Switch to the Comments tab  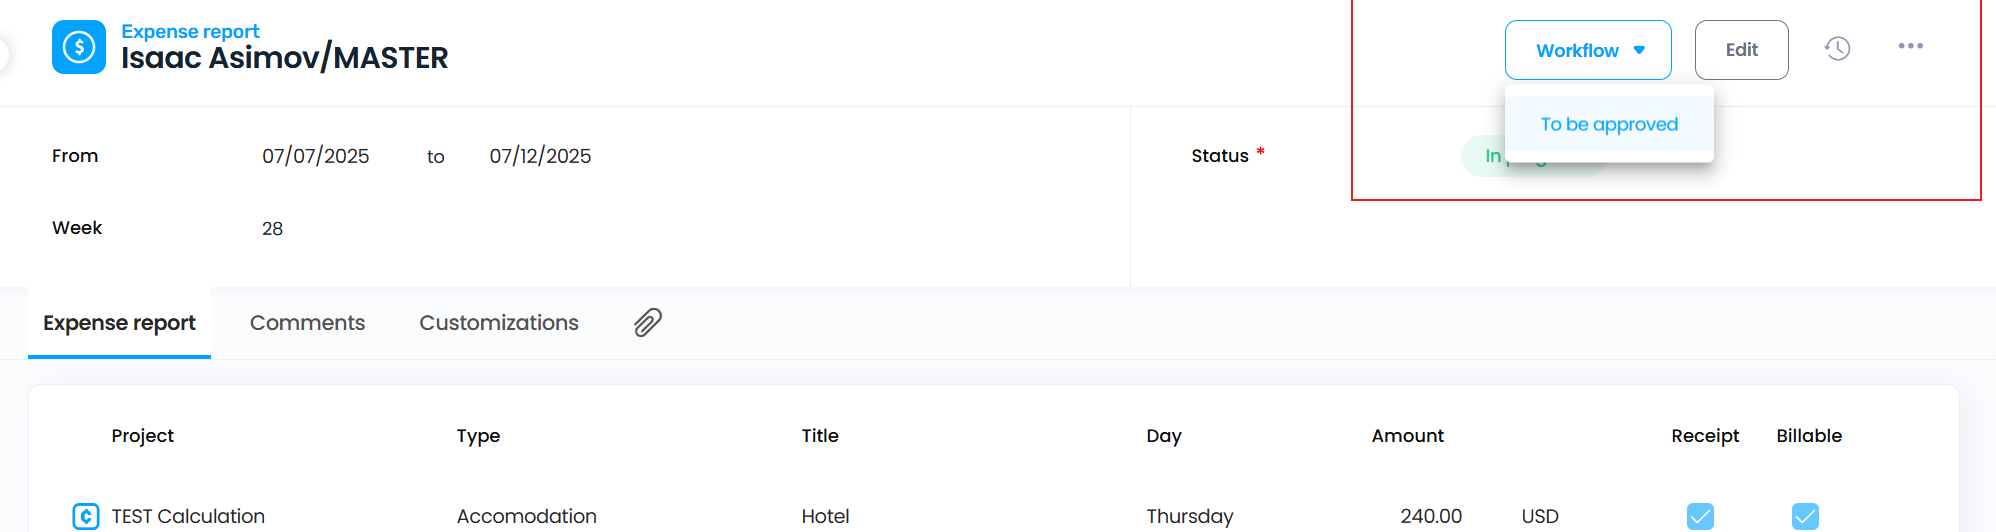point(307,323)
